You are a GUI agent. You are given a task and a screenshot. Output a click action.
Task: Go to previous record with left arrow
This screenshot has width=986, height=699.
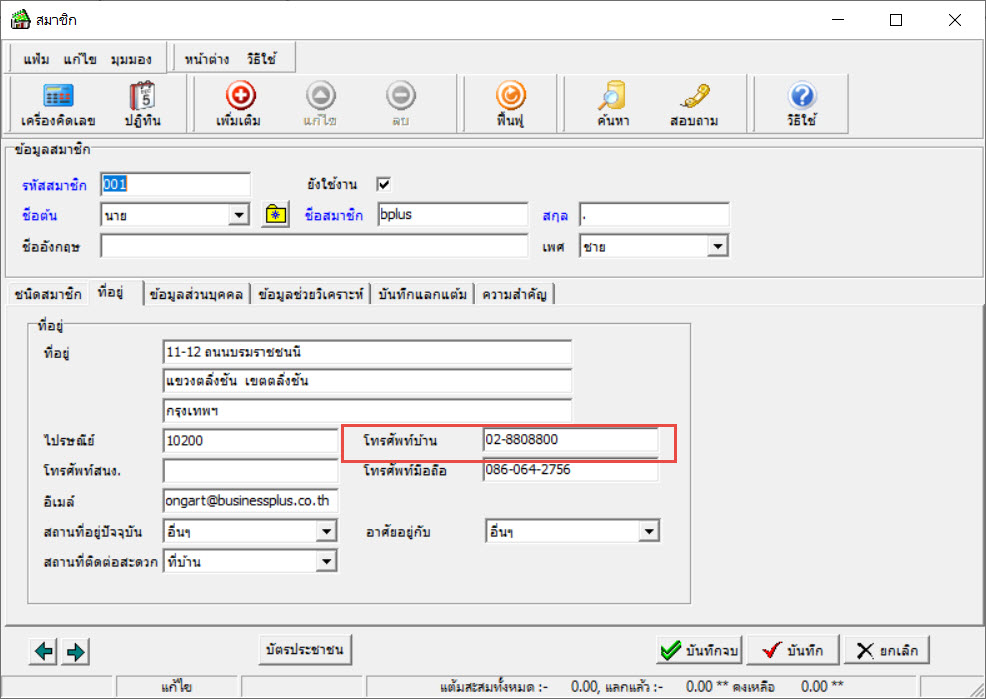click(44, 651)
